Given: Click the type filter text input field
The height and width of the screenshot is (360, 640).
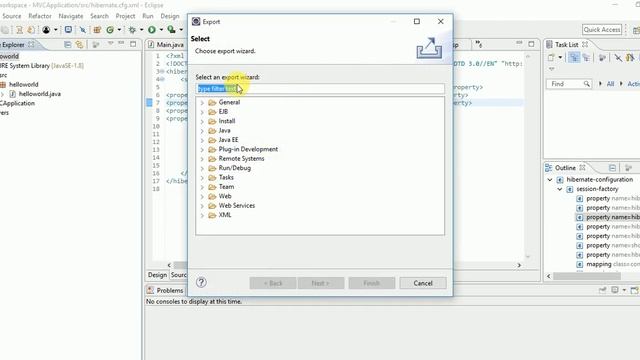Looking at the screenshot, I should click(x=320, y=89).
